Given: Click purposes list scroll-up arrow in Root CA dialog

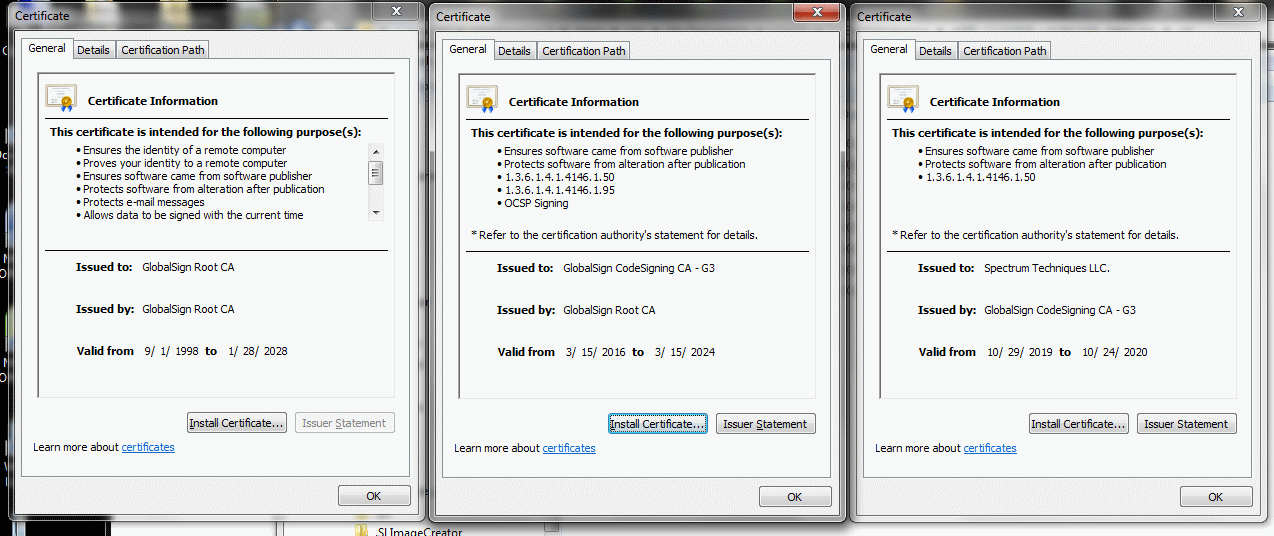Looking at the screenshot, I should click(x=376, y=151).
